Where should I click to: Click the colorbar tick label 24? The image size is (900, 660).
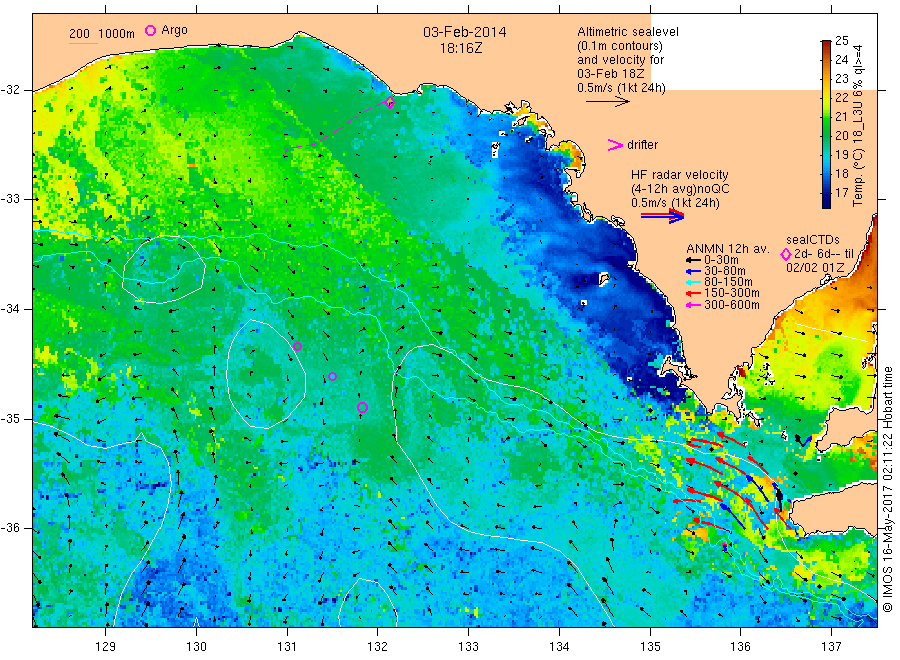[841, 60]
